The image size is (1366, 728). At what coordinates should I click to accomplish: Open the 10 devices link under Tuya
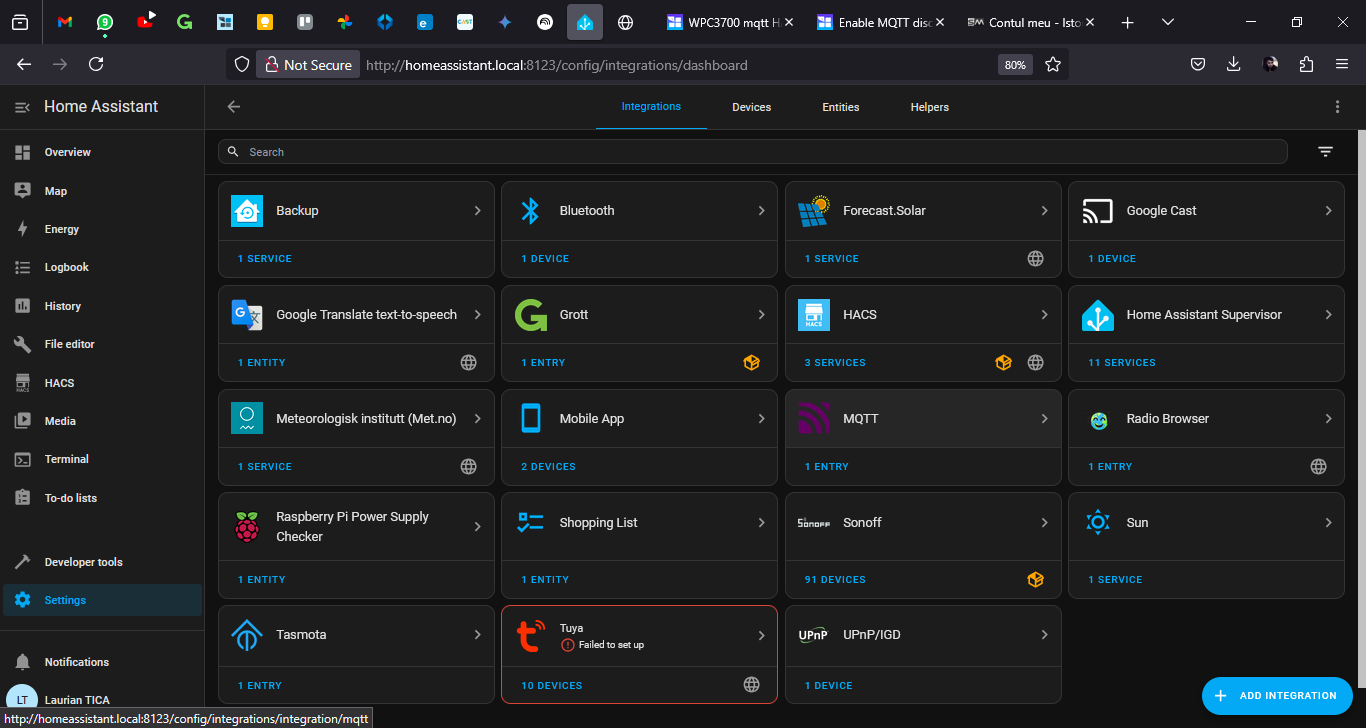click(x=551, y=686)
